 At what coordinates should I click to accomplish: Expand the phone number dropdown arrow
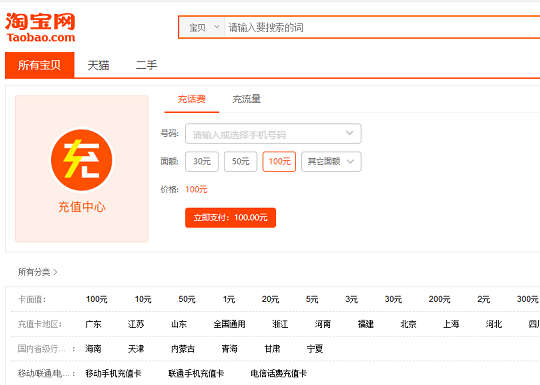click(350, 133)
